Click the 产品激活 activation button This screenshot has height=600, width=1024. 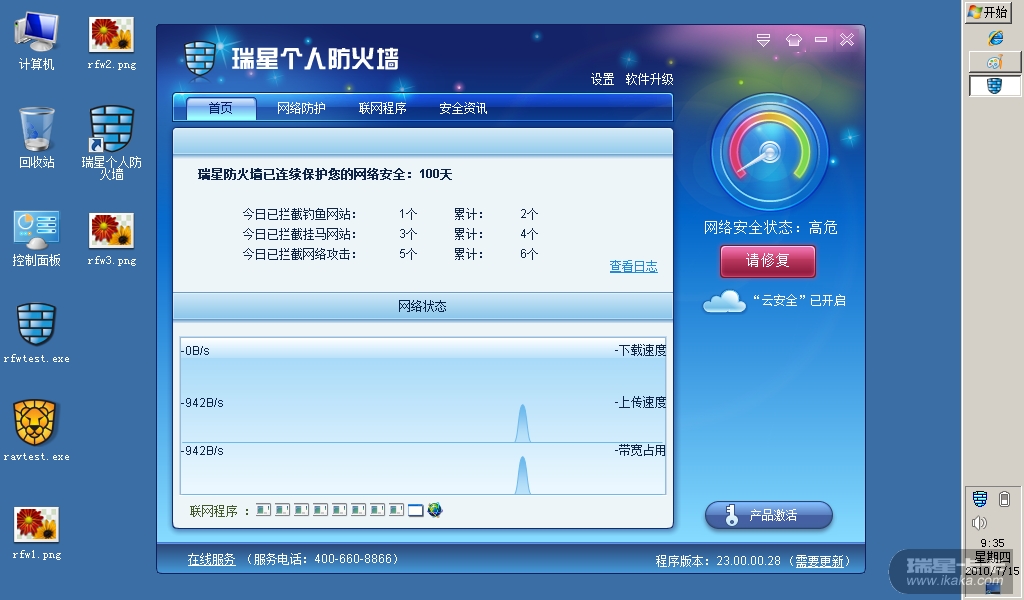769,515
